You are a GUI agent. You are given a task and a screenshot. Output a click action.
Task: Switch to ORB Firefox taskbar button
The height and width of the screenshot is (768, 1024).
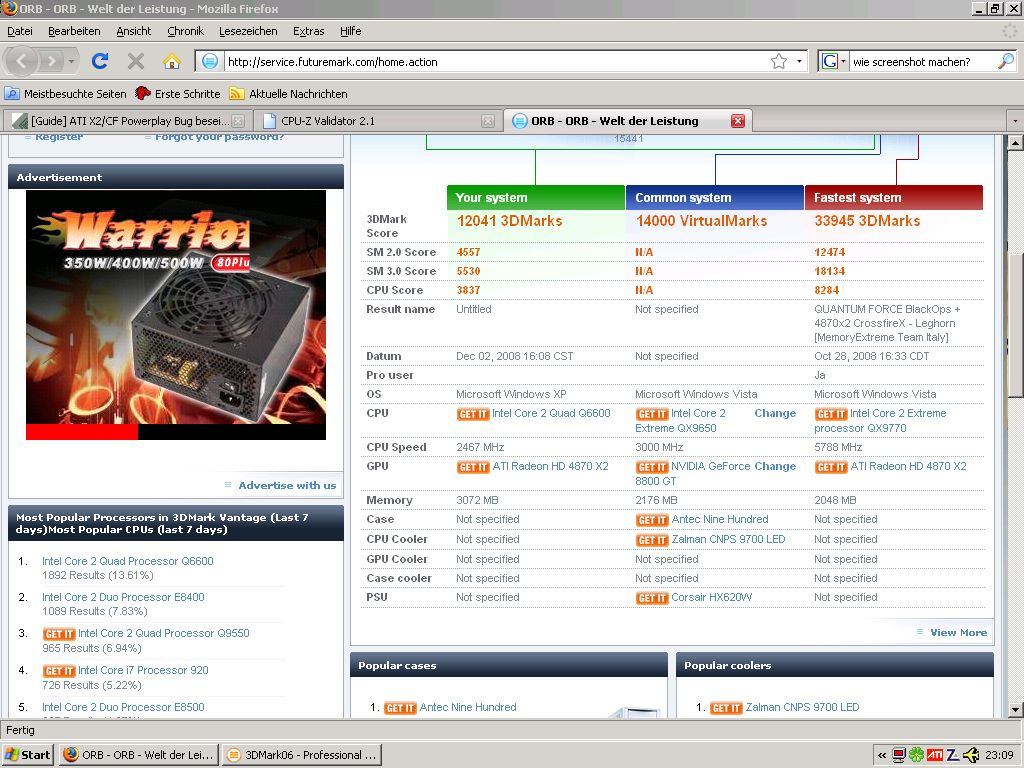(x=138, y=755)
